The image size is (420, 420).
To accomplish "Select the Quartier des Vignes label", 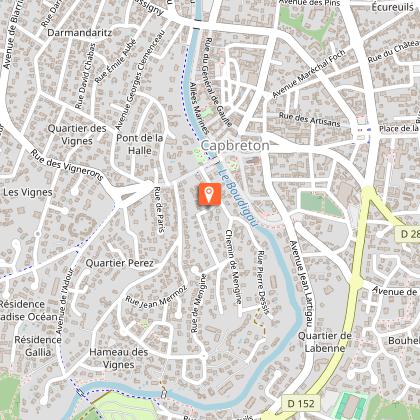I will [77, 135].
